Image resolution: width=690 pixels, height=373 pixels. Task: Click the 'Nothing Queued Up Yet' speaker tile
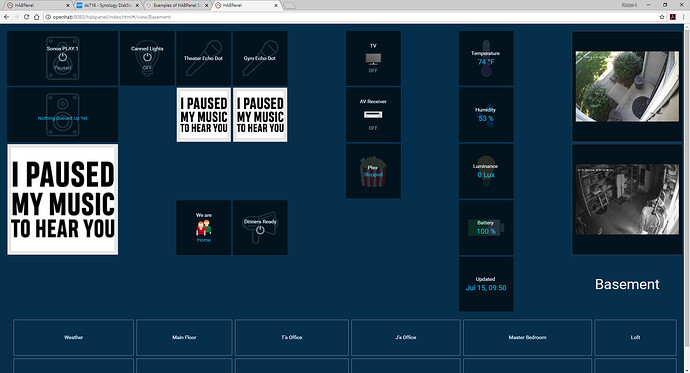click(x=62, y=114)
